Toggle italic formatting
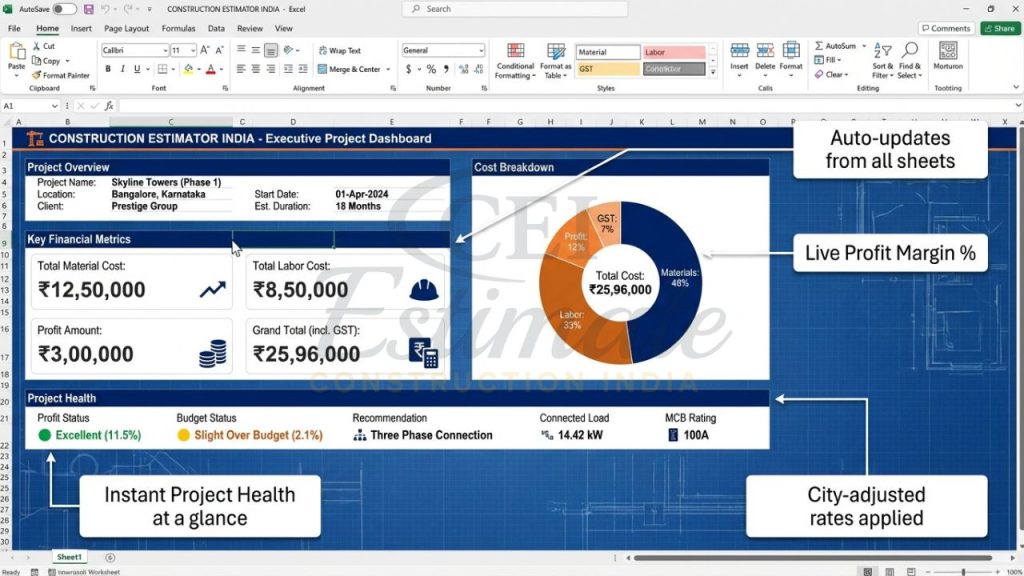Screen dimensions: 1024x576 click(122, 68)
